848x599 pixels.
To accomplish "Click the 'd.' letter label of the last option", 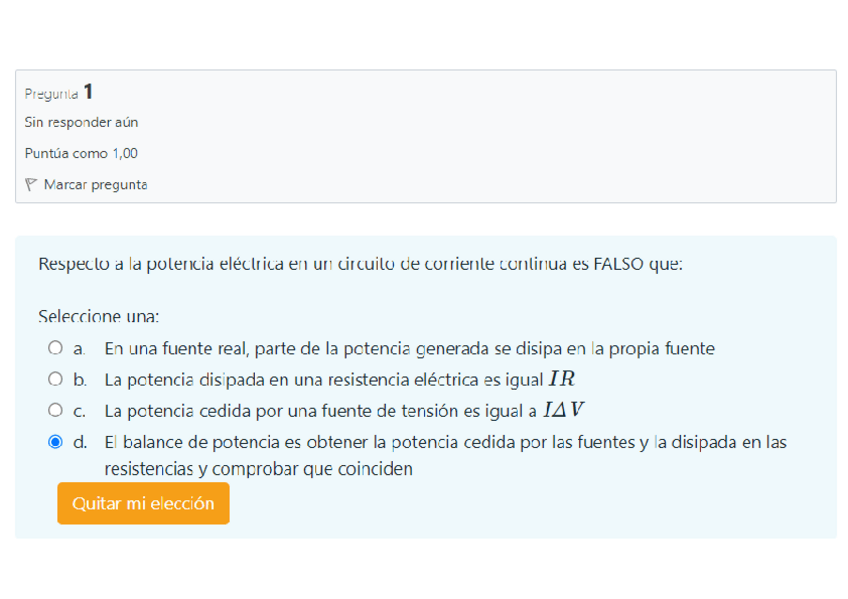I will pos(80,442).
